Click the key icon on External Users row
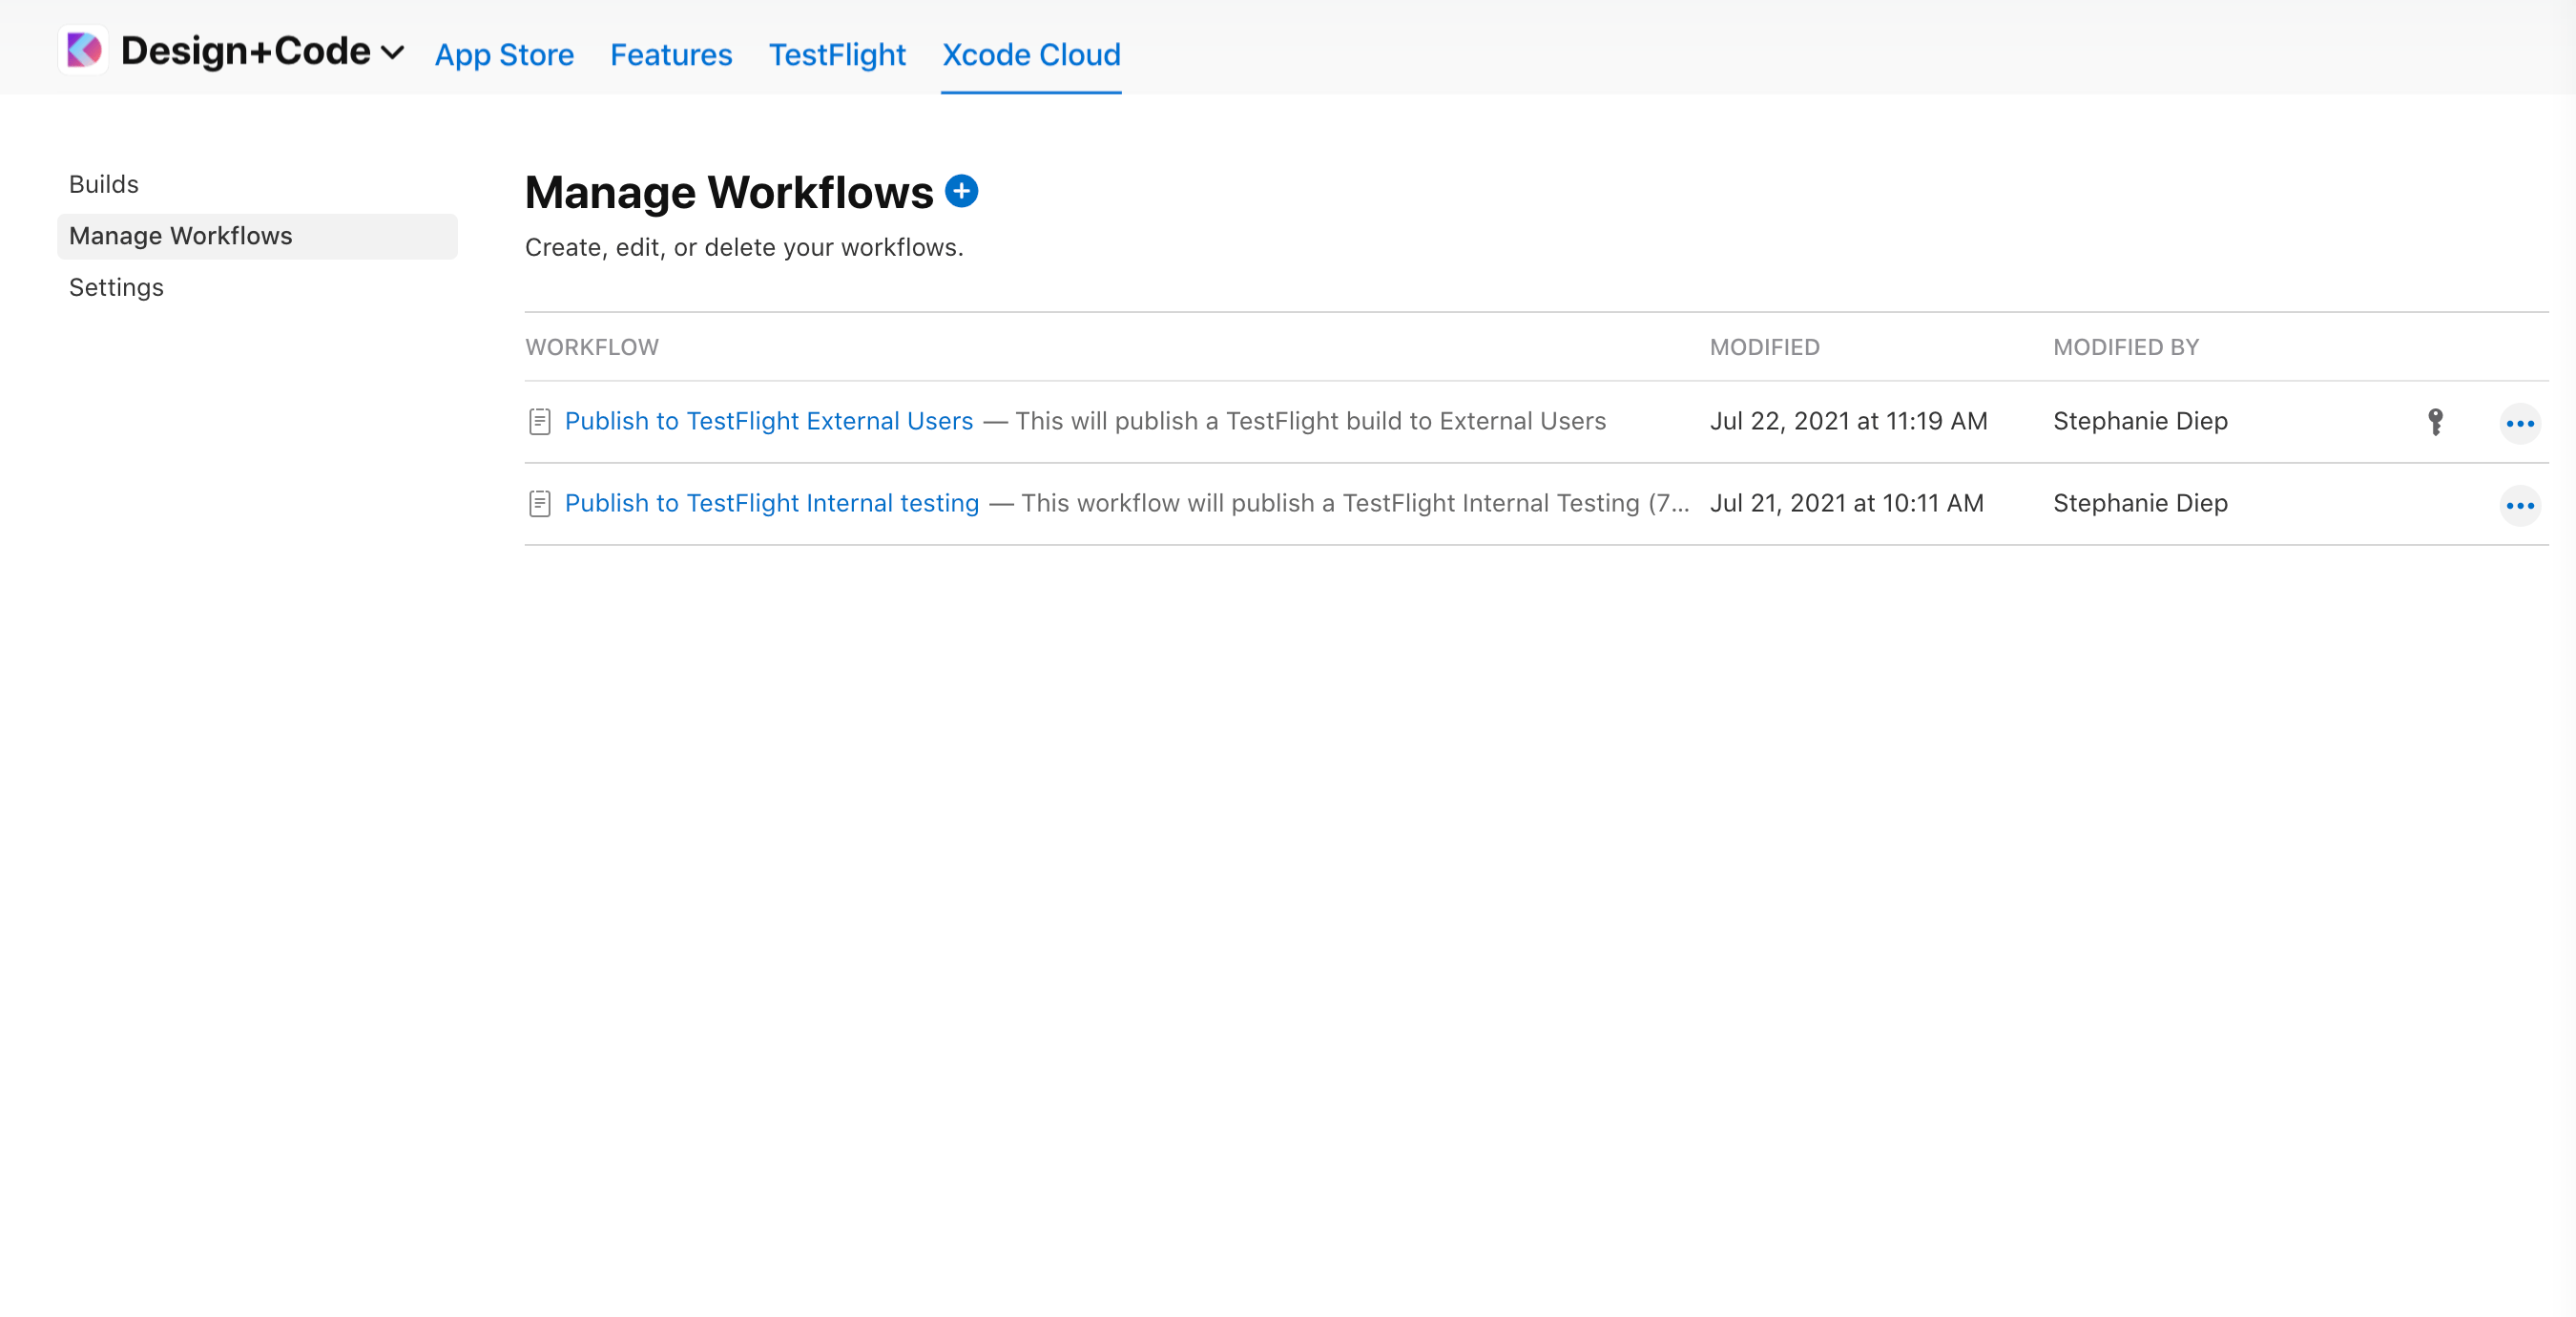The width and height of the screenshot is (2576, 1317). (2435, 422)
